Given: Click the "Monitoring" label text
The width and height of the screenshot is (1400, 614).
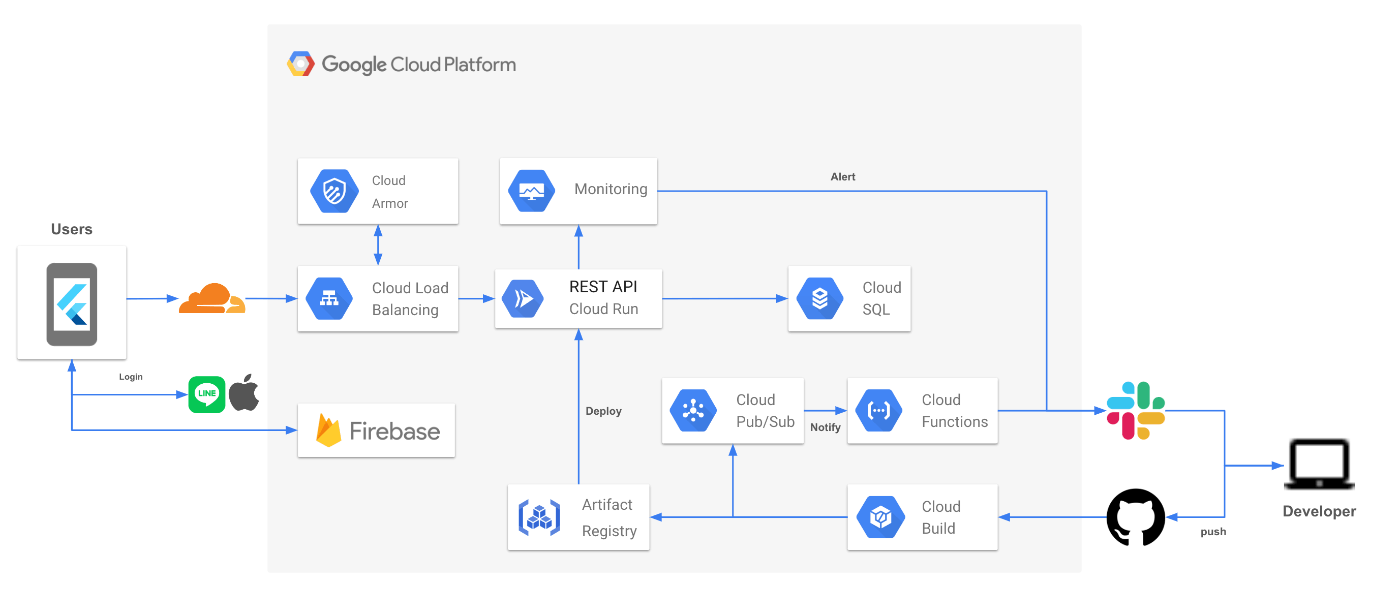Looking at the screenshot, I should point(611,189).
